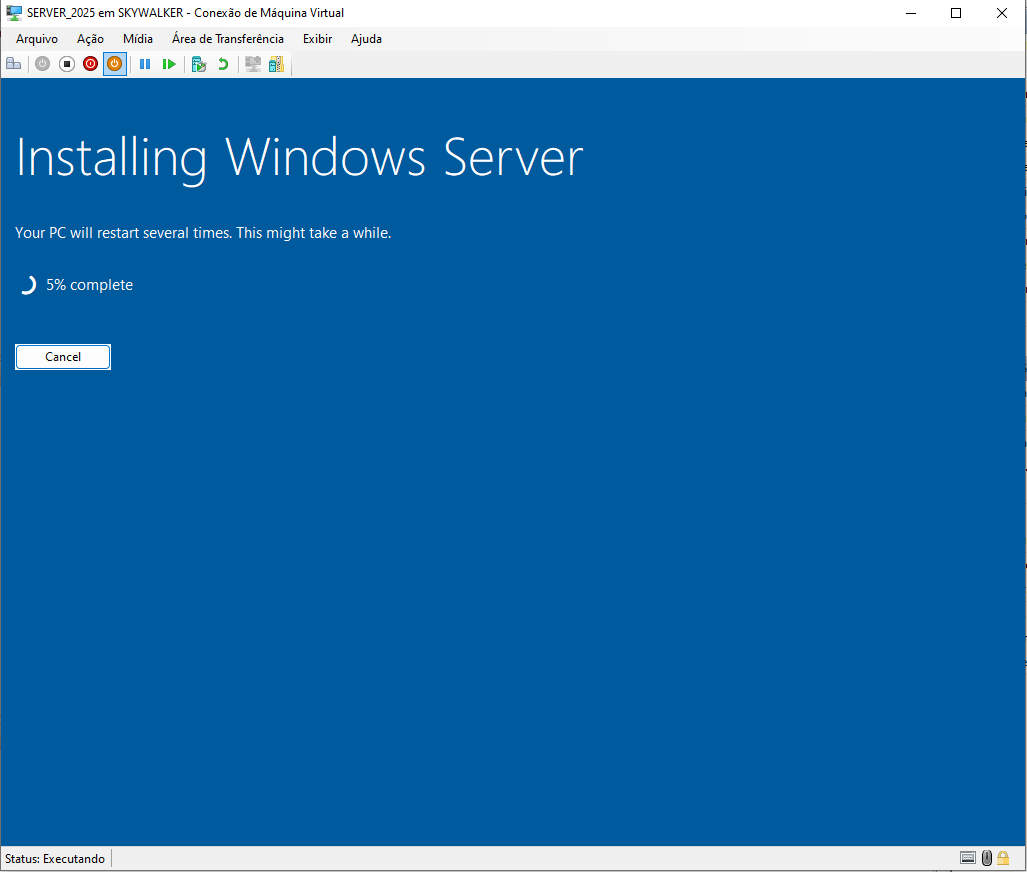The height and width of the screenshot is (872, 1027).
Task: Click the VM connection icon in title bar
Action: [x=14, y=12]
